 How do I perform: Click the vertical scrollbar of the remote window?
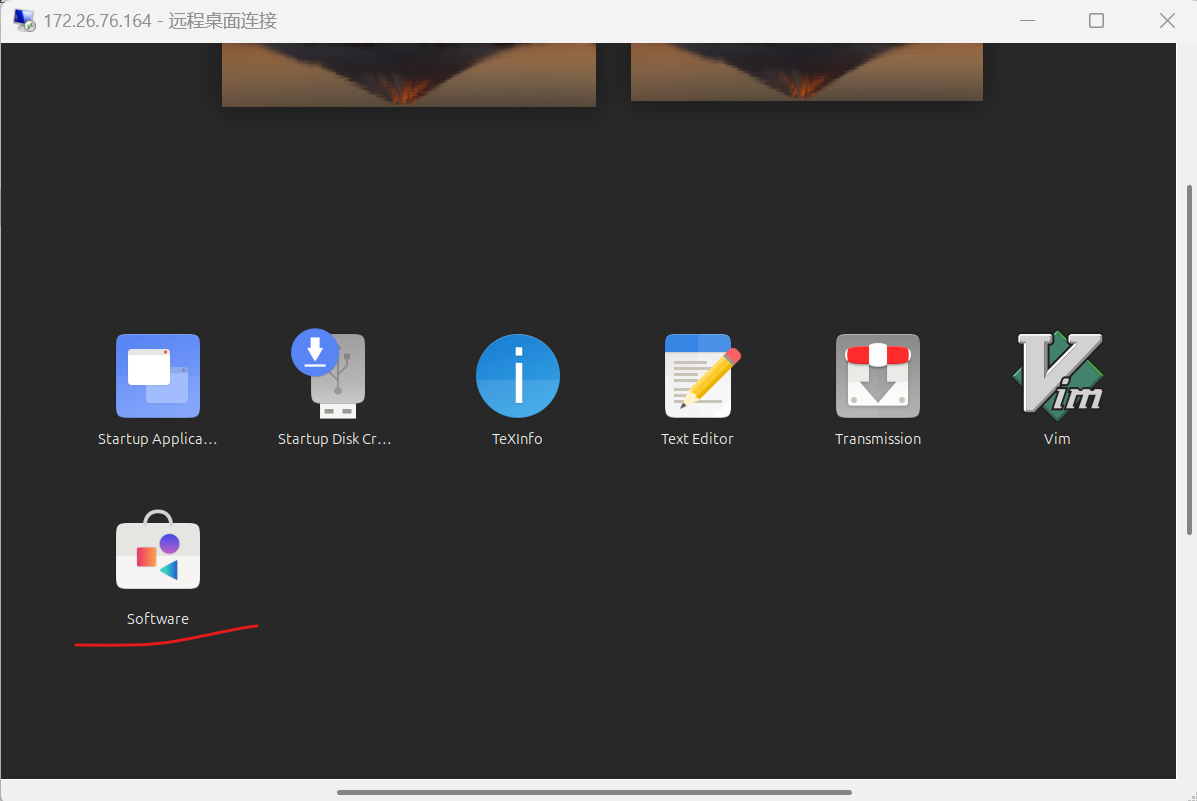[x=1189, y=359]
